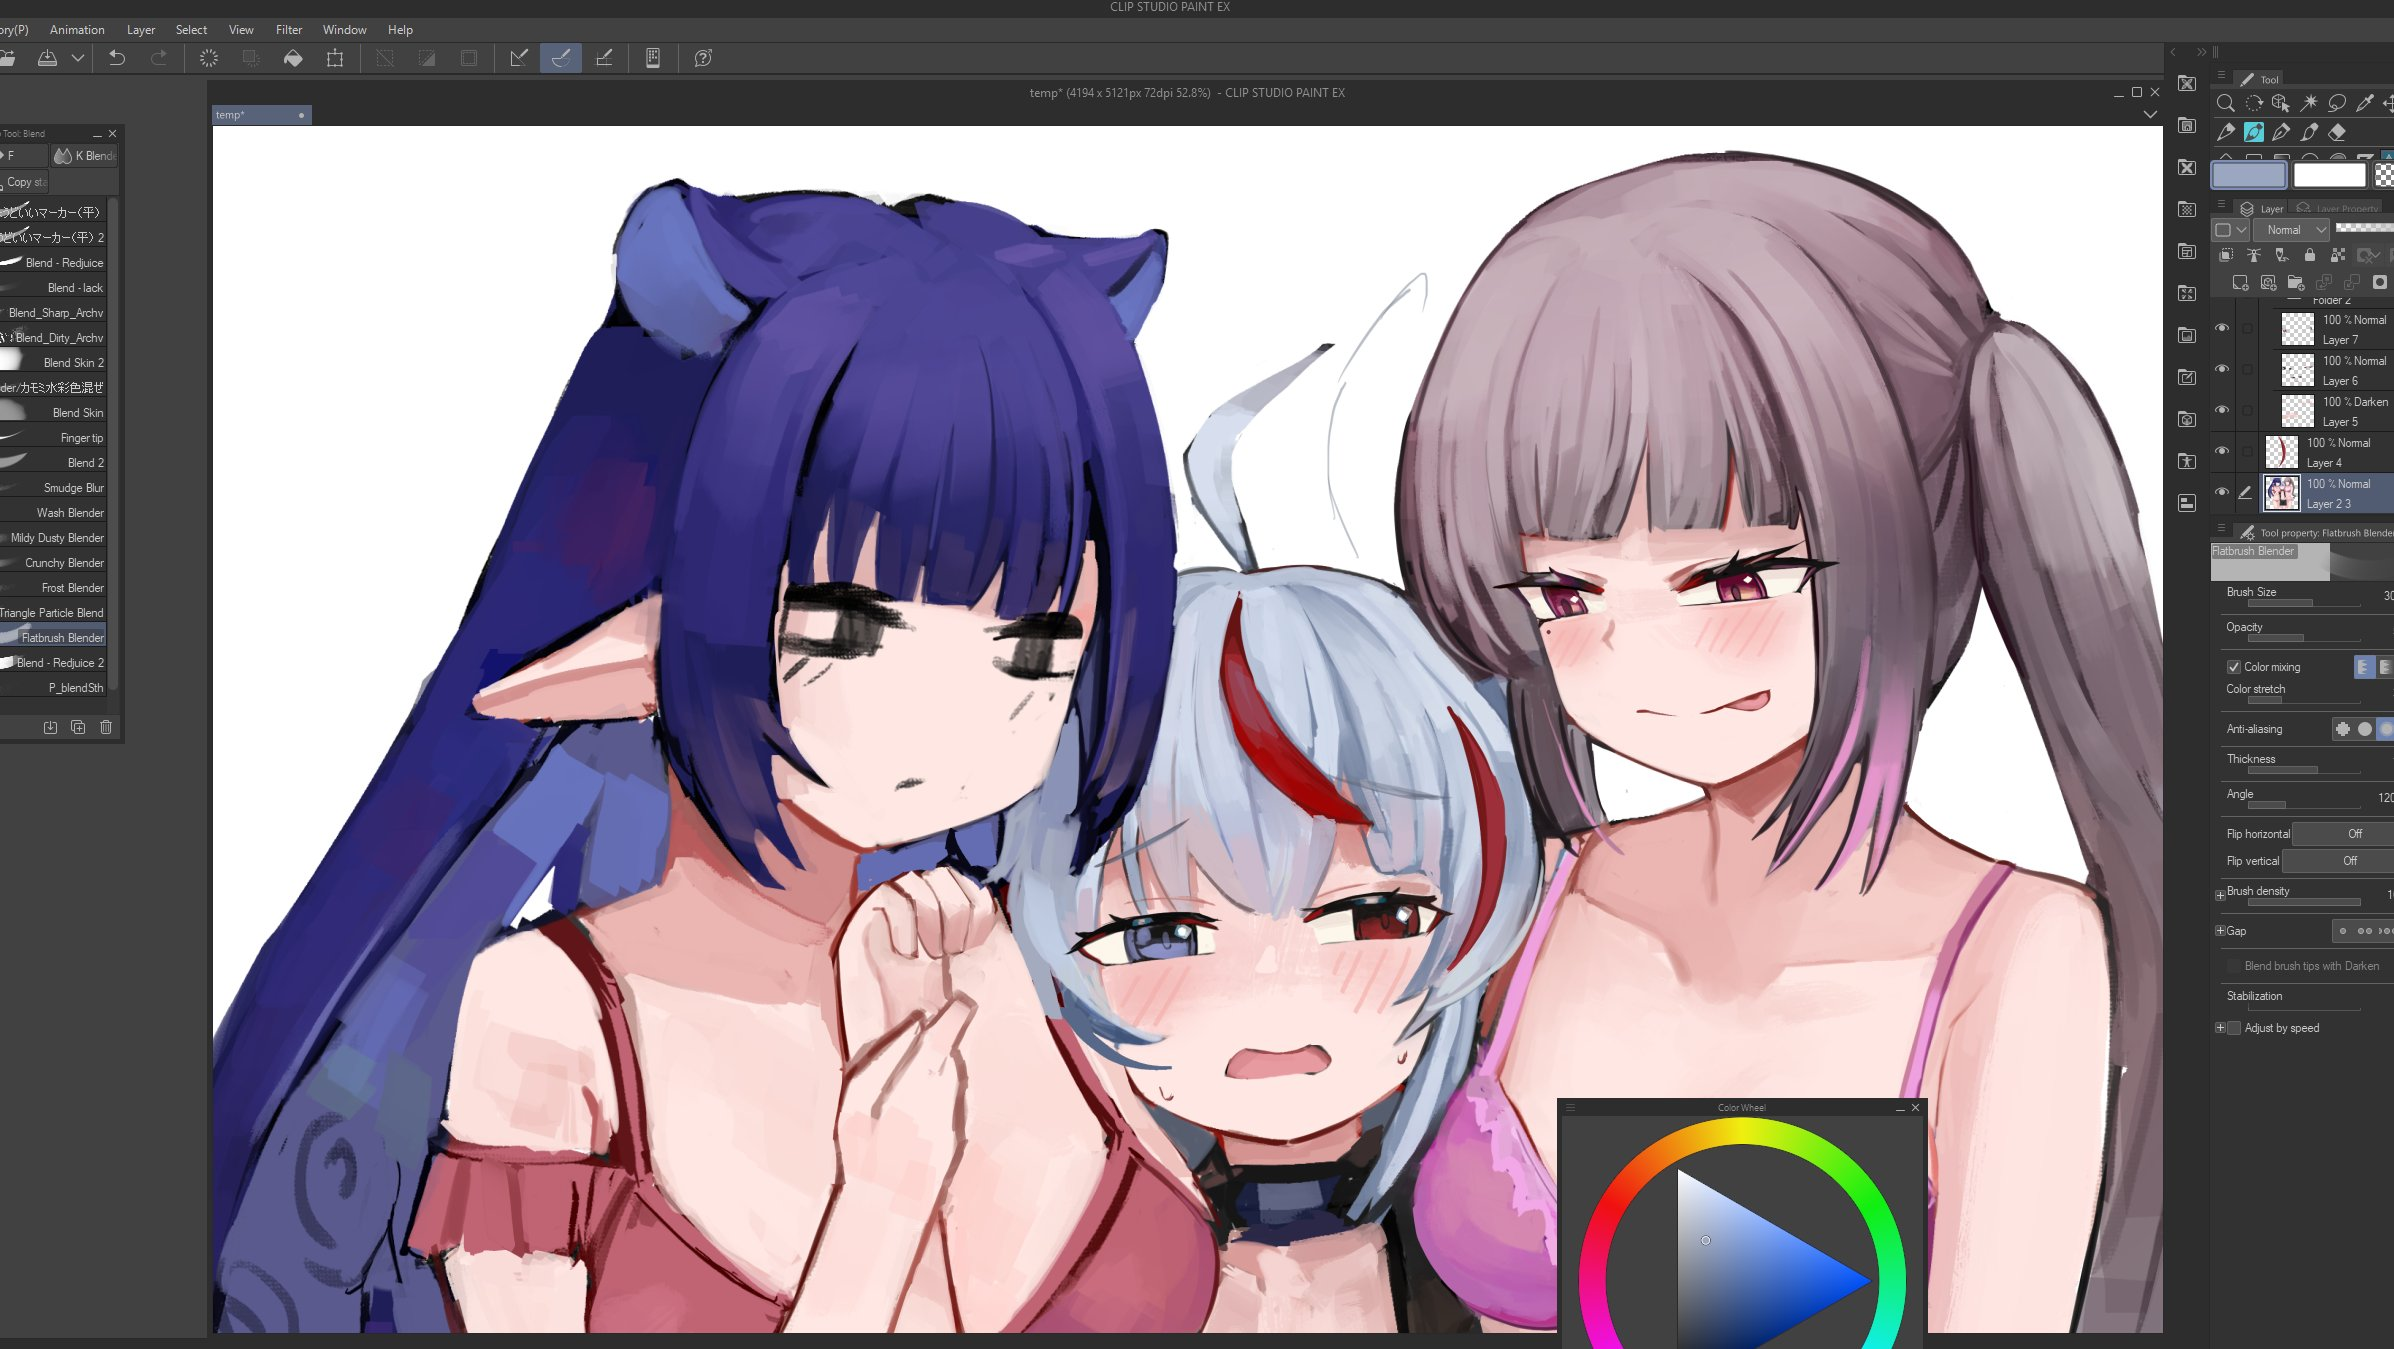Viewport: 2394px width, 1349px height.
Task: Open the Animation menu
Action: coord(77,30)
